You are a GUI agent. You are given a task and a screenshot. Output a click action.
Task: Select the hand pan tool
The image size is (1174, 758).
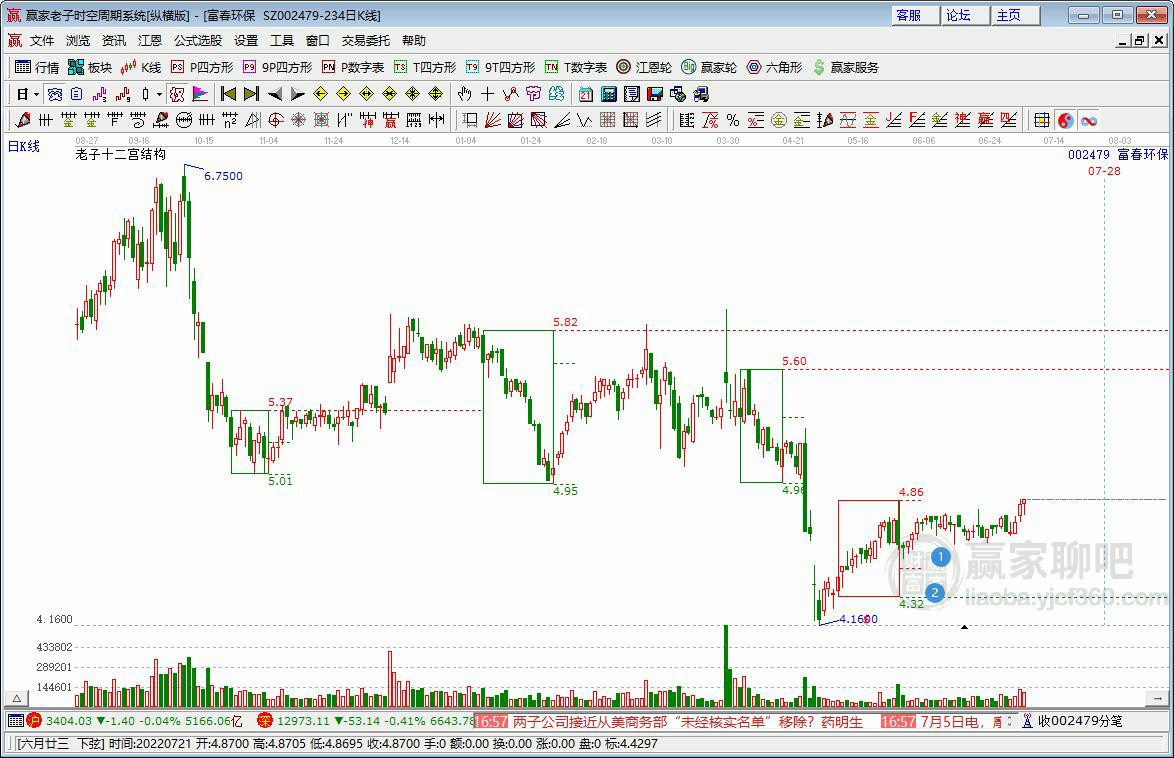point(464,94)
